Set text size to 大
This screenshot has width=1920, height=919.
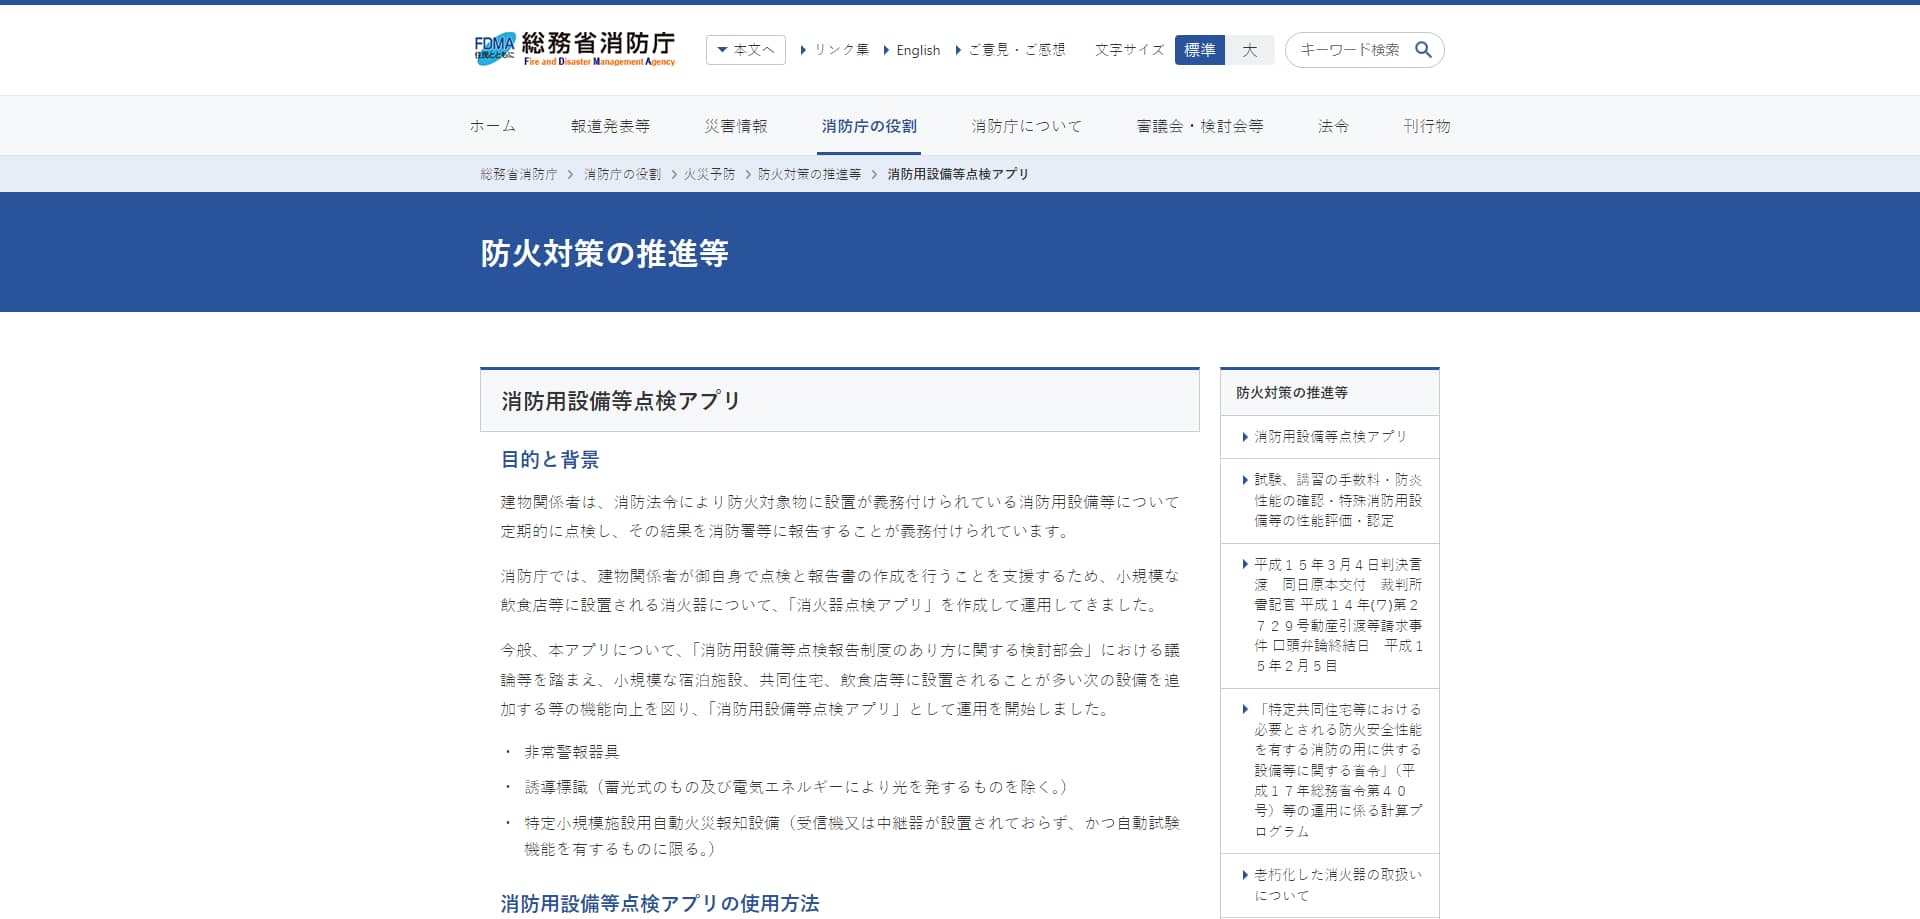coord(1250,50)
